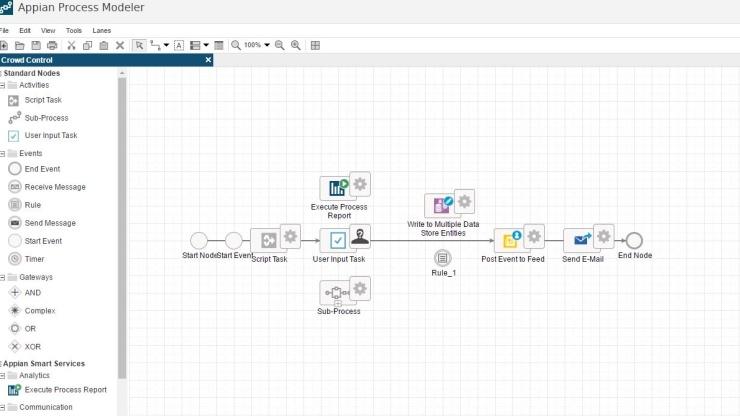Screen dimensions: 740x416
Task: Open the File menu
Action: (x=4, y=30)
